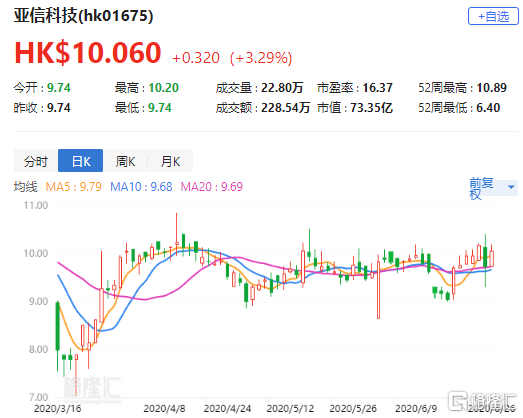Click the 最低 value 9.74
The image size is (523, 418).
pos(160,108)
